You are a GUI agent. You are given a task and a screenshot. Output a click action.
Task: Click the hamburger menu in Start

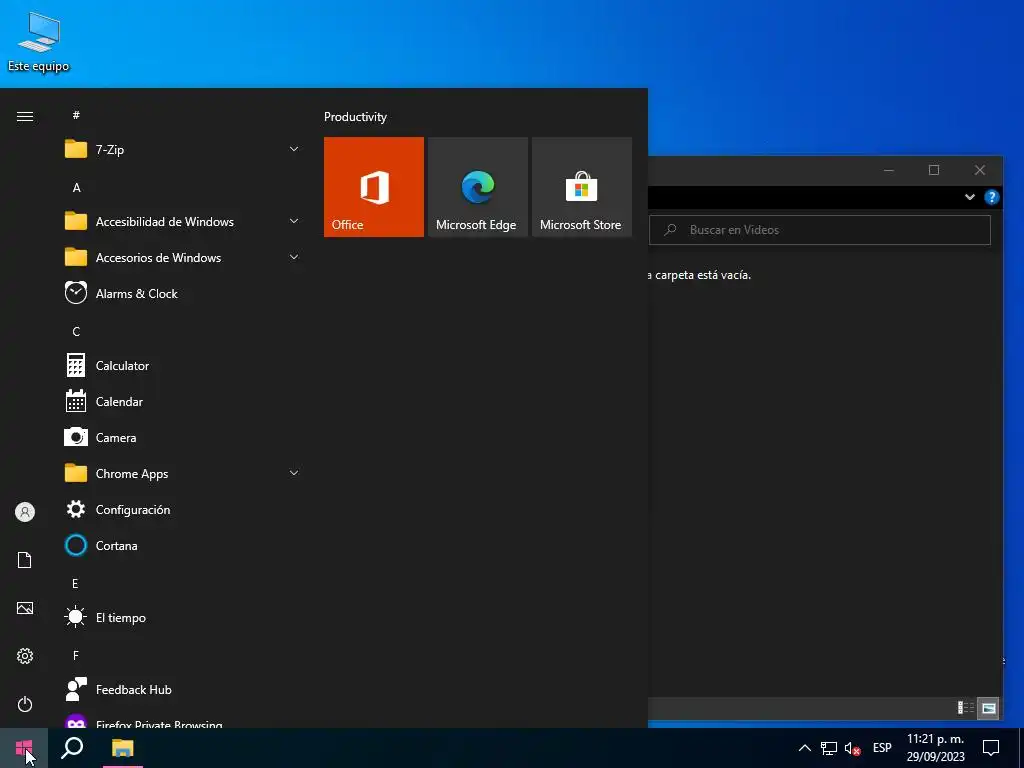[25, 116]
